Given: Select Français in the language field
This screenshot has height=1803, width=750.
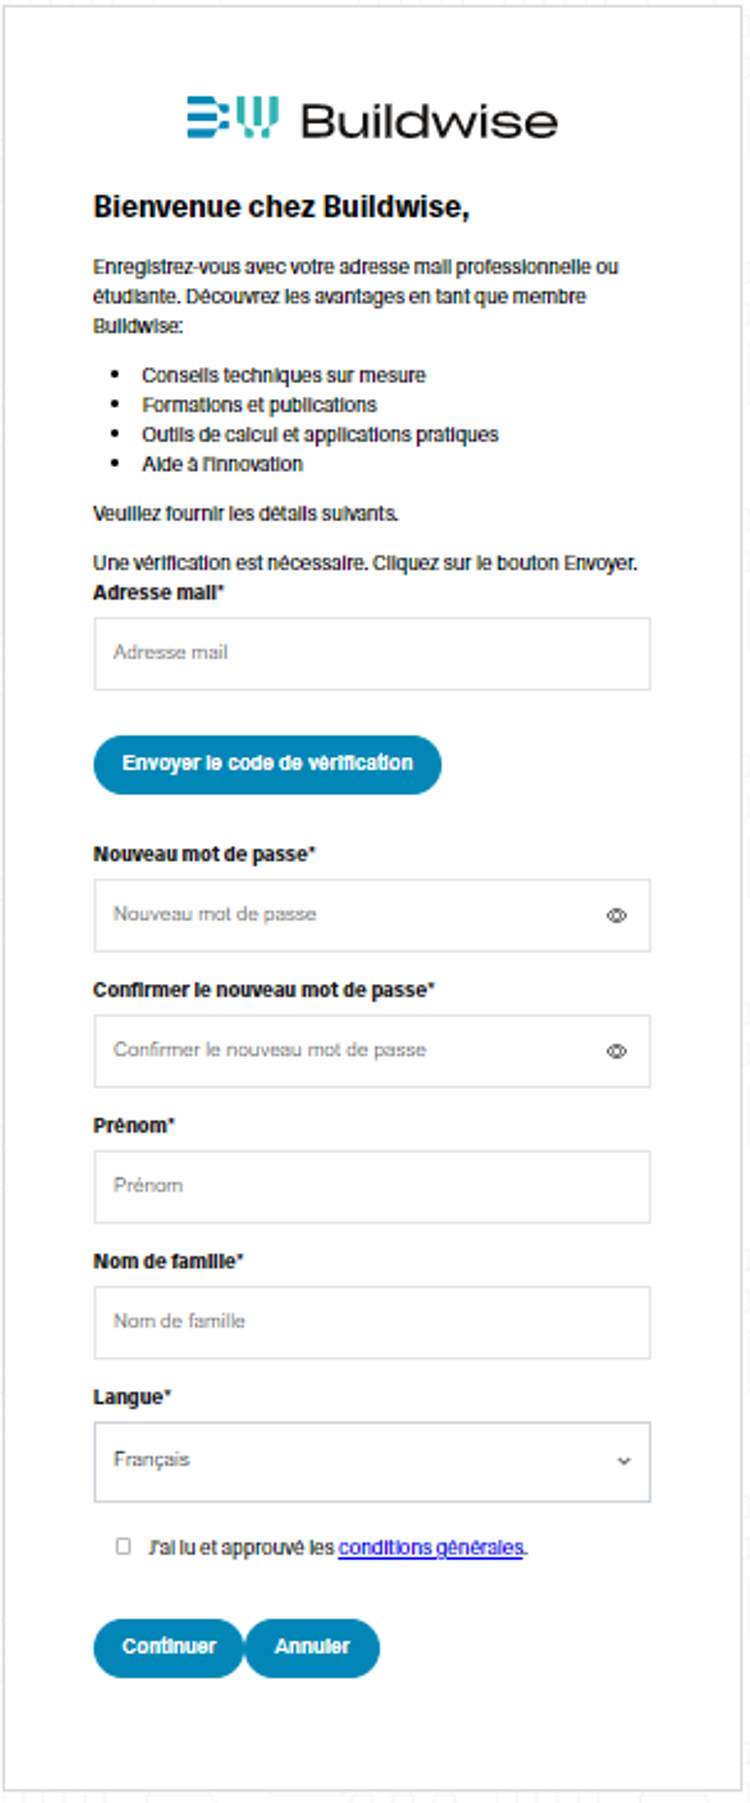Looking at the screenshot, I should coord(372,1462).
